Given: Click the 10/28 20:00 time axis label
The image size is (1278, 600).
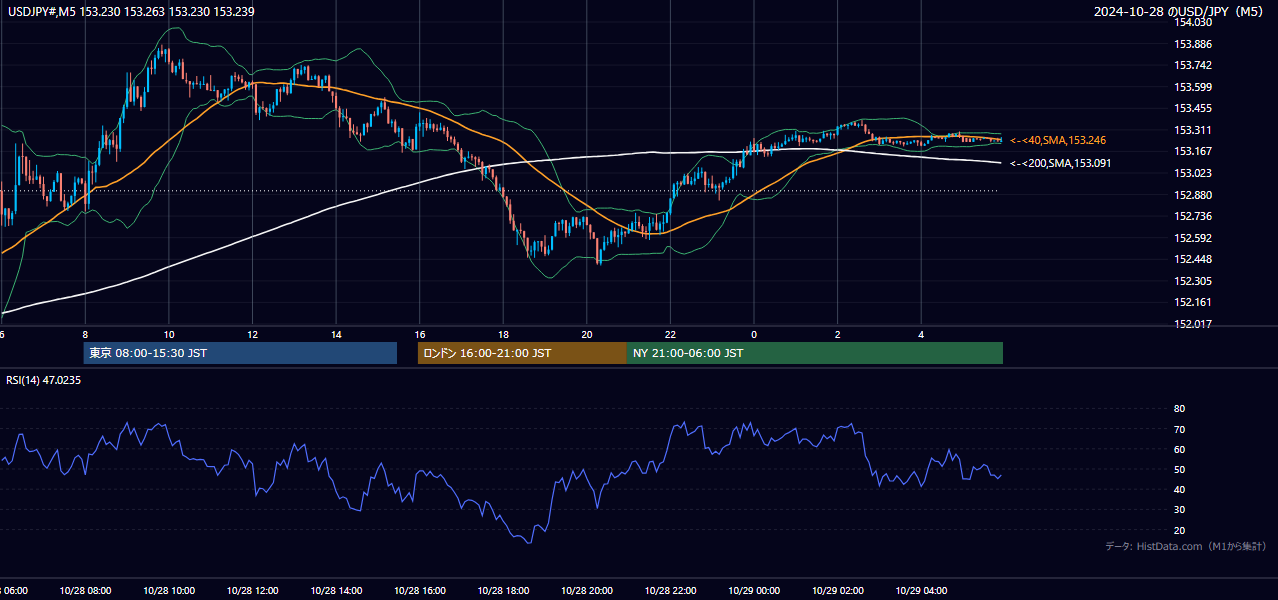Looking at the screenshot, I should click(587, 591).
